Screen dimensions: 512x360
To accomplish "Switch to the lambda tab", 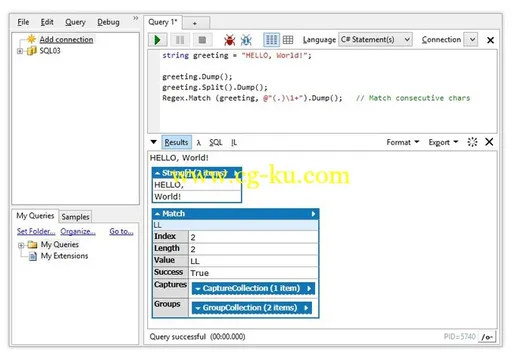I will [199, 143].
